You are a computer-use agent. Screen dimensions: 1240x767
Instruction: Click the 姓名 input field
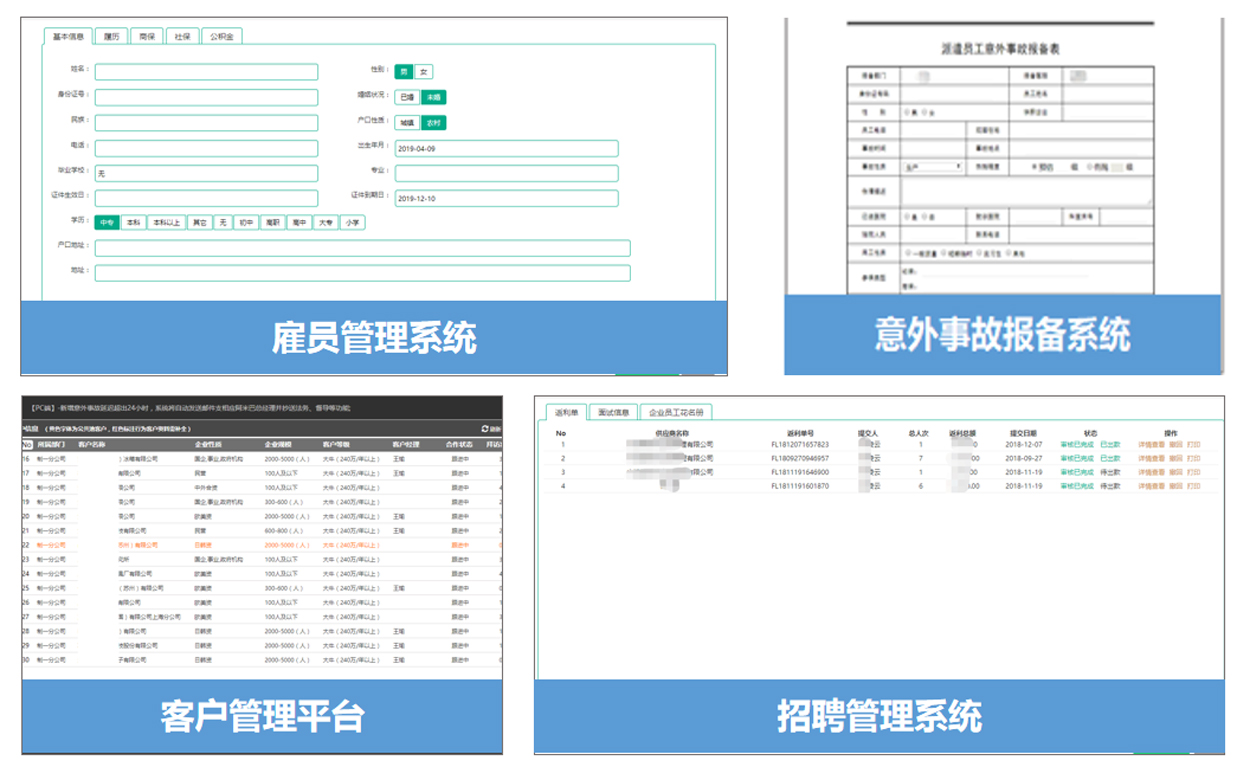[x=206, y=72]
